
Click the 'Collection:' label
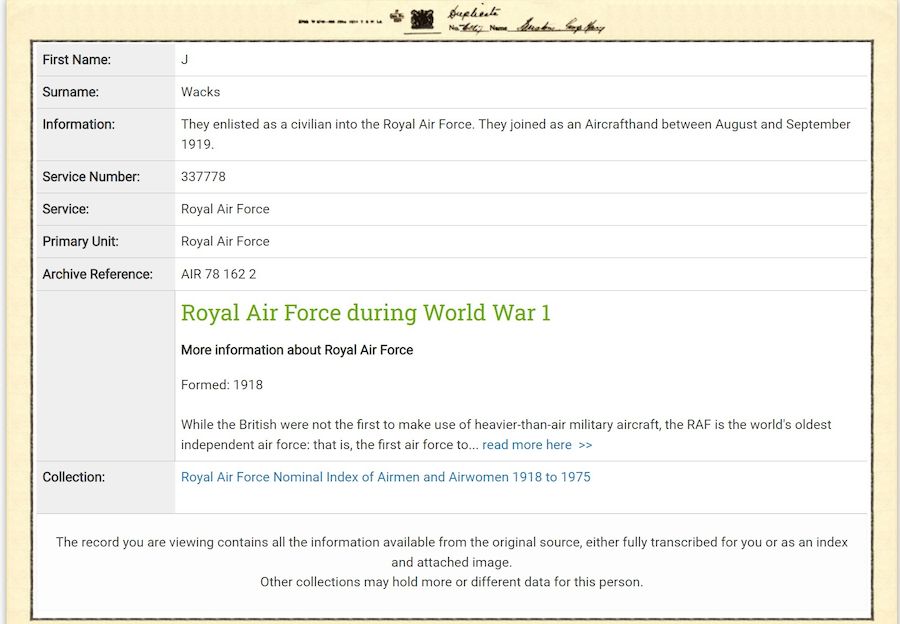click(x=73, y=477)
